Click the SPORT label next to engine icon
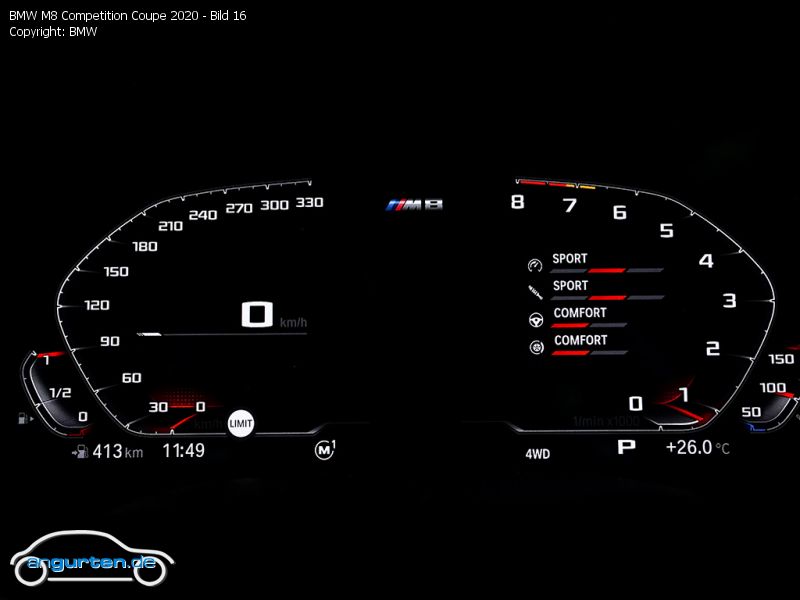Image resolution: width=800 pixels, height=600 pixels. pyautogui.click(x=570, y=259)
